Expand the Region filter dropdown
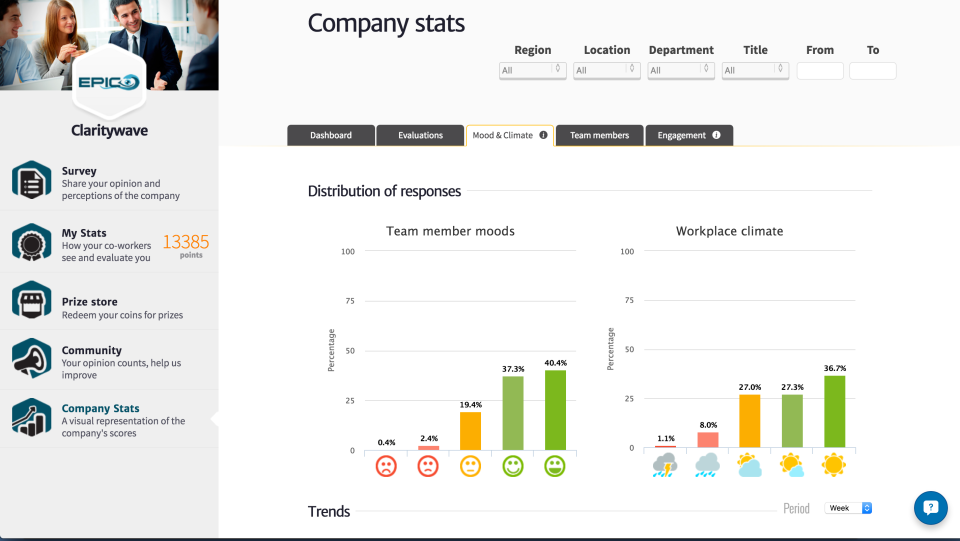960x541 pixels. [532, 71]
